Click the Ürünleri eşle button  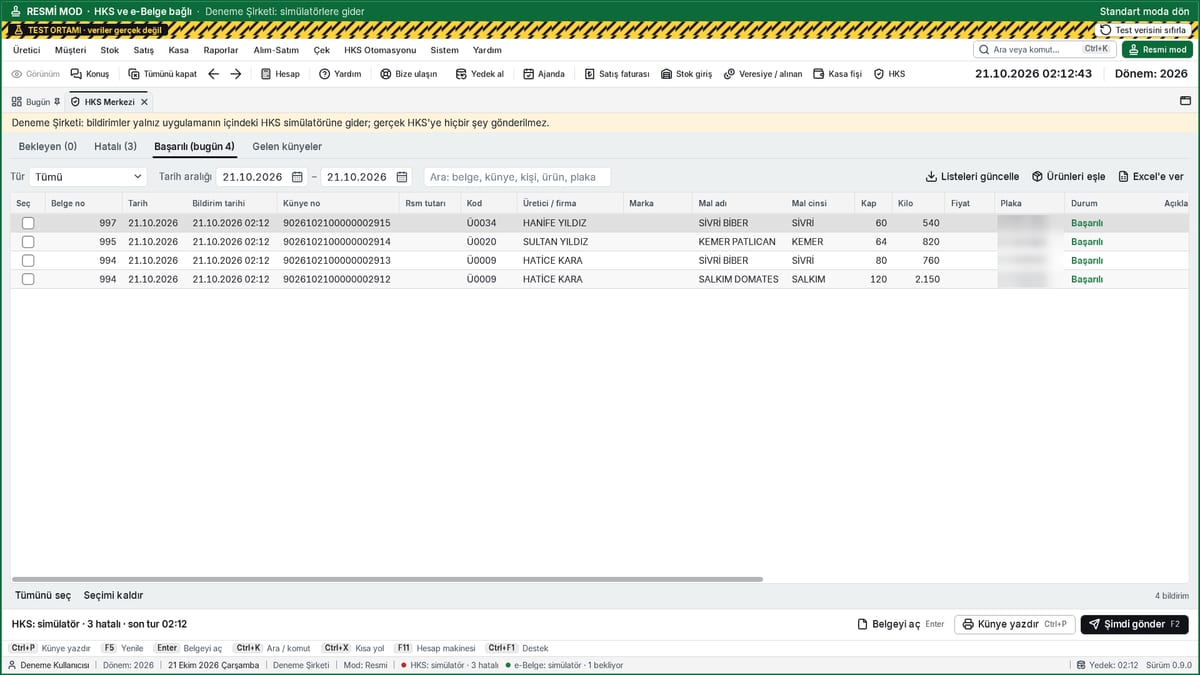click(1068, 177)
